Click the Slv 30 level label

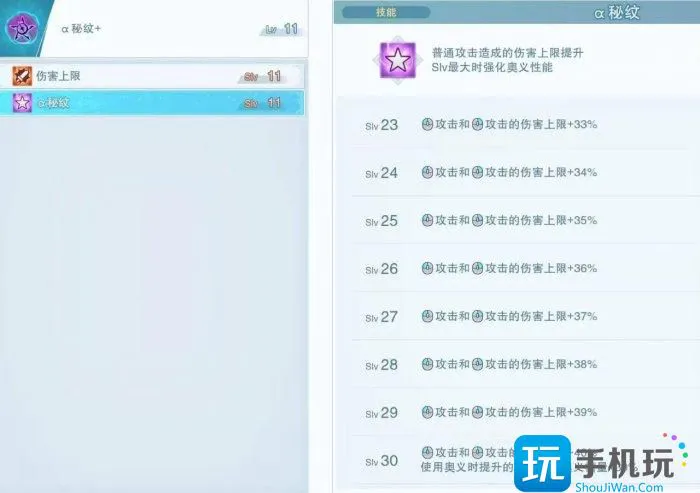tap(381, 461)
